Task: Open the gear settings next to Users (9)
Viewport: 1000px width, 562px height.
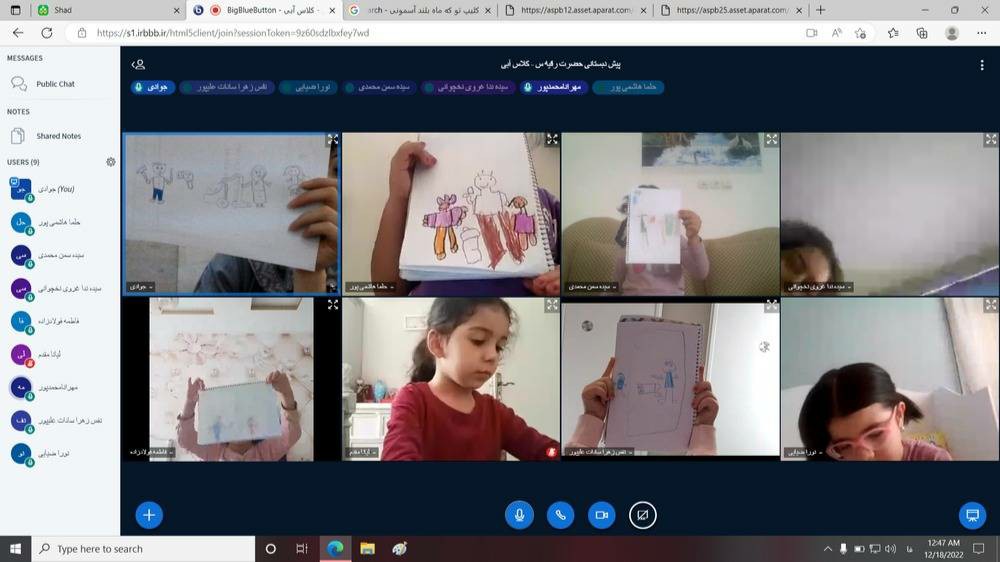Action: click(x=111, y=162)
